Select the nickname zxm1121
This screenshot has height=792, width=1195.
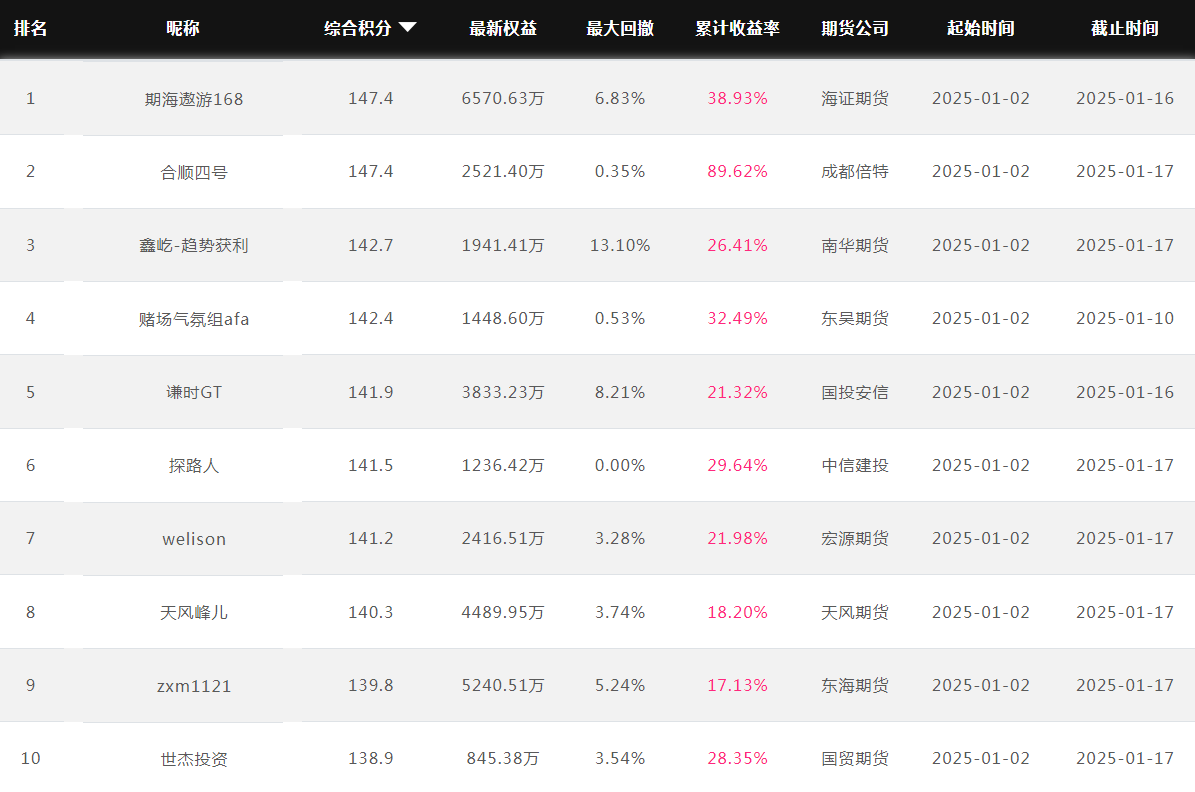pyautogui.click(x=194, y=686)
